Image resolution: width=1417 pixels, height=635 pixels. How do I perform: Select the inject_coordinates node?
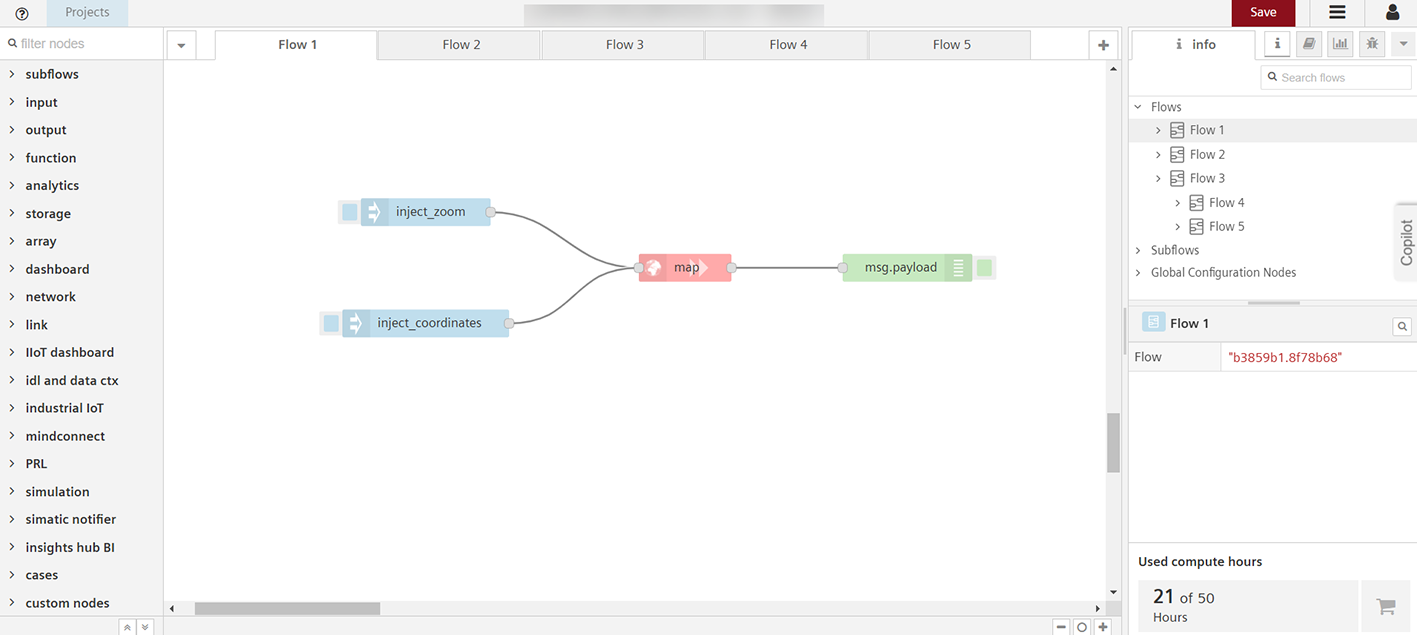pos(425,323)
